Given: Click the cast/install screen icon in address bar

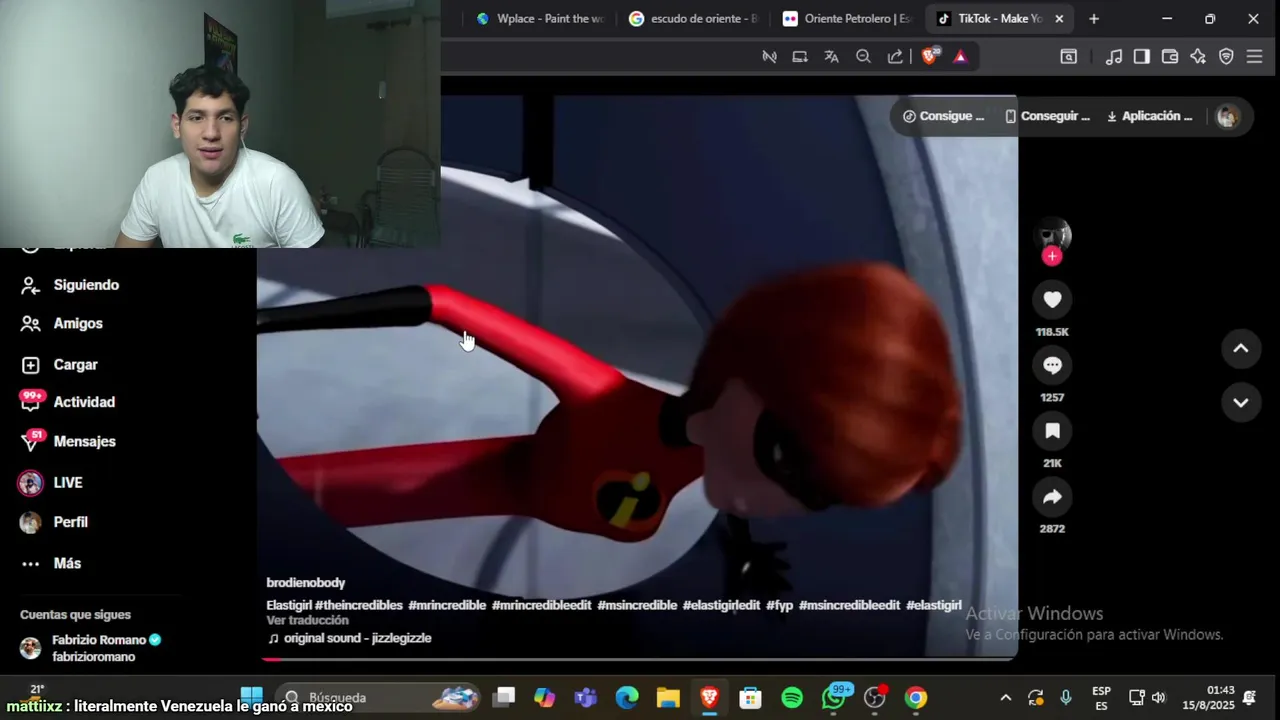Looking at the screenshot, I should [800, 57].
